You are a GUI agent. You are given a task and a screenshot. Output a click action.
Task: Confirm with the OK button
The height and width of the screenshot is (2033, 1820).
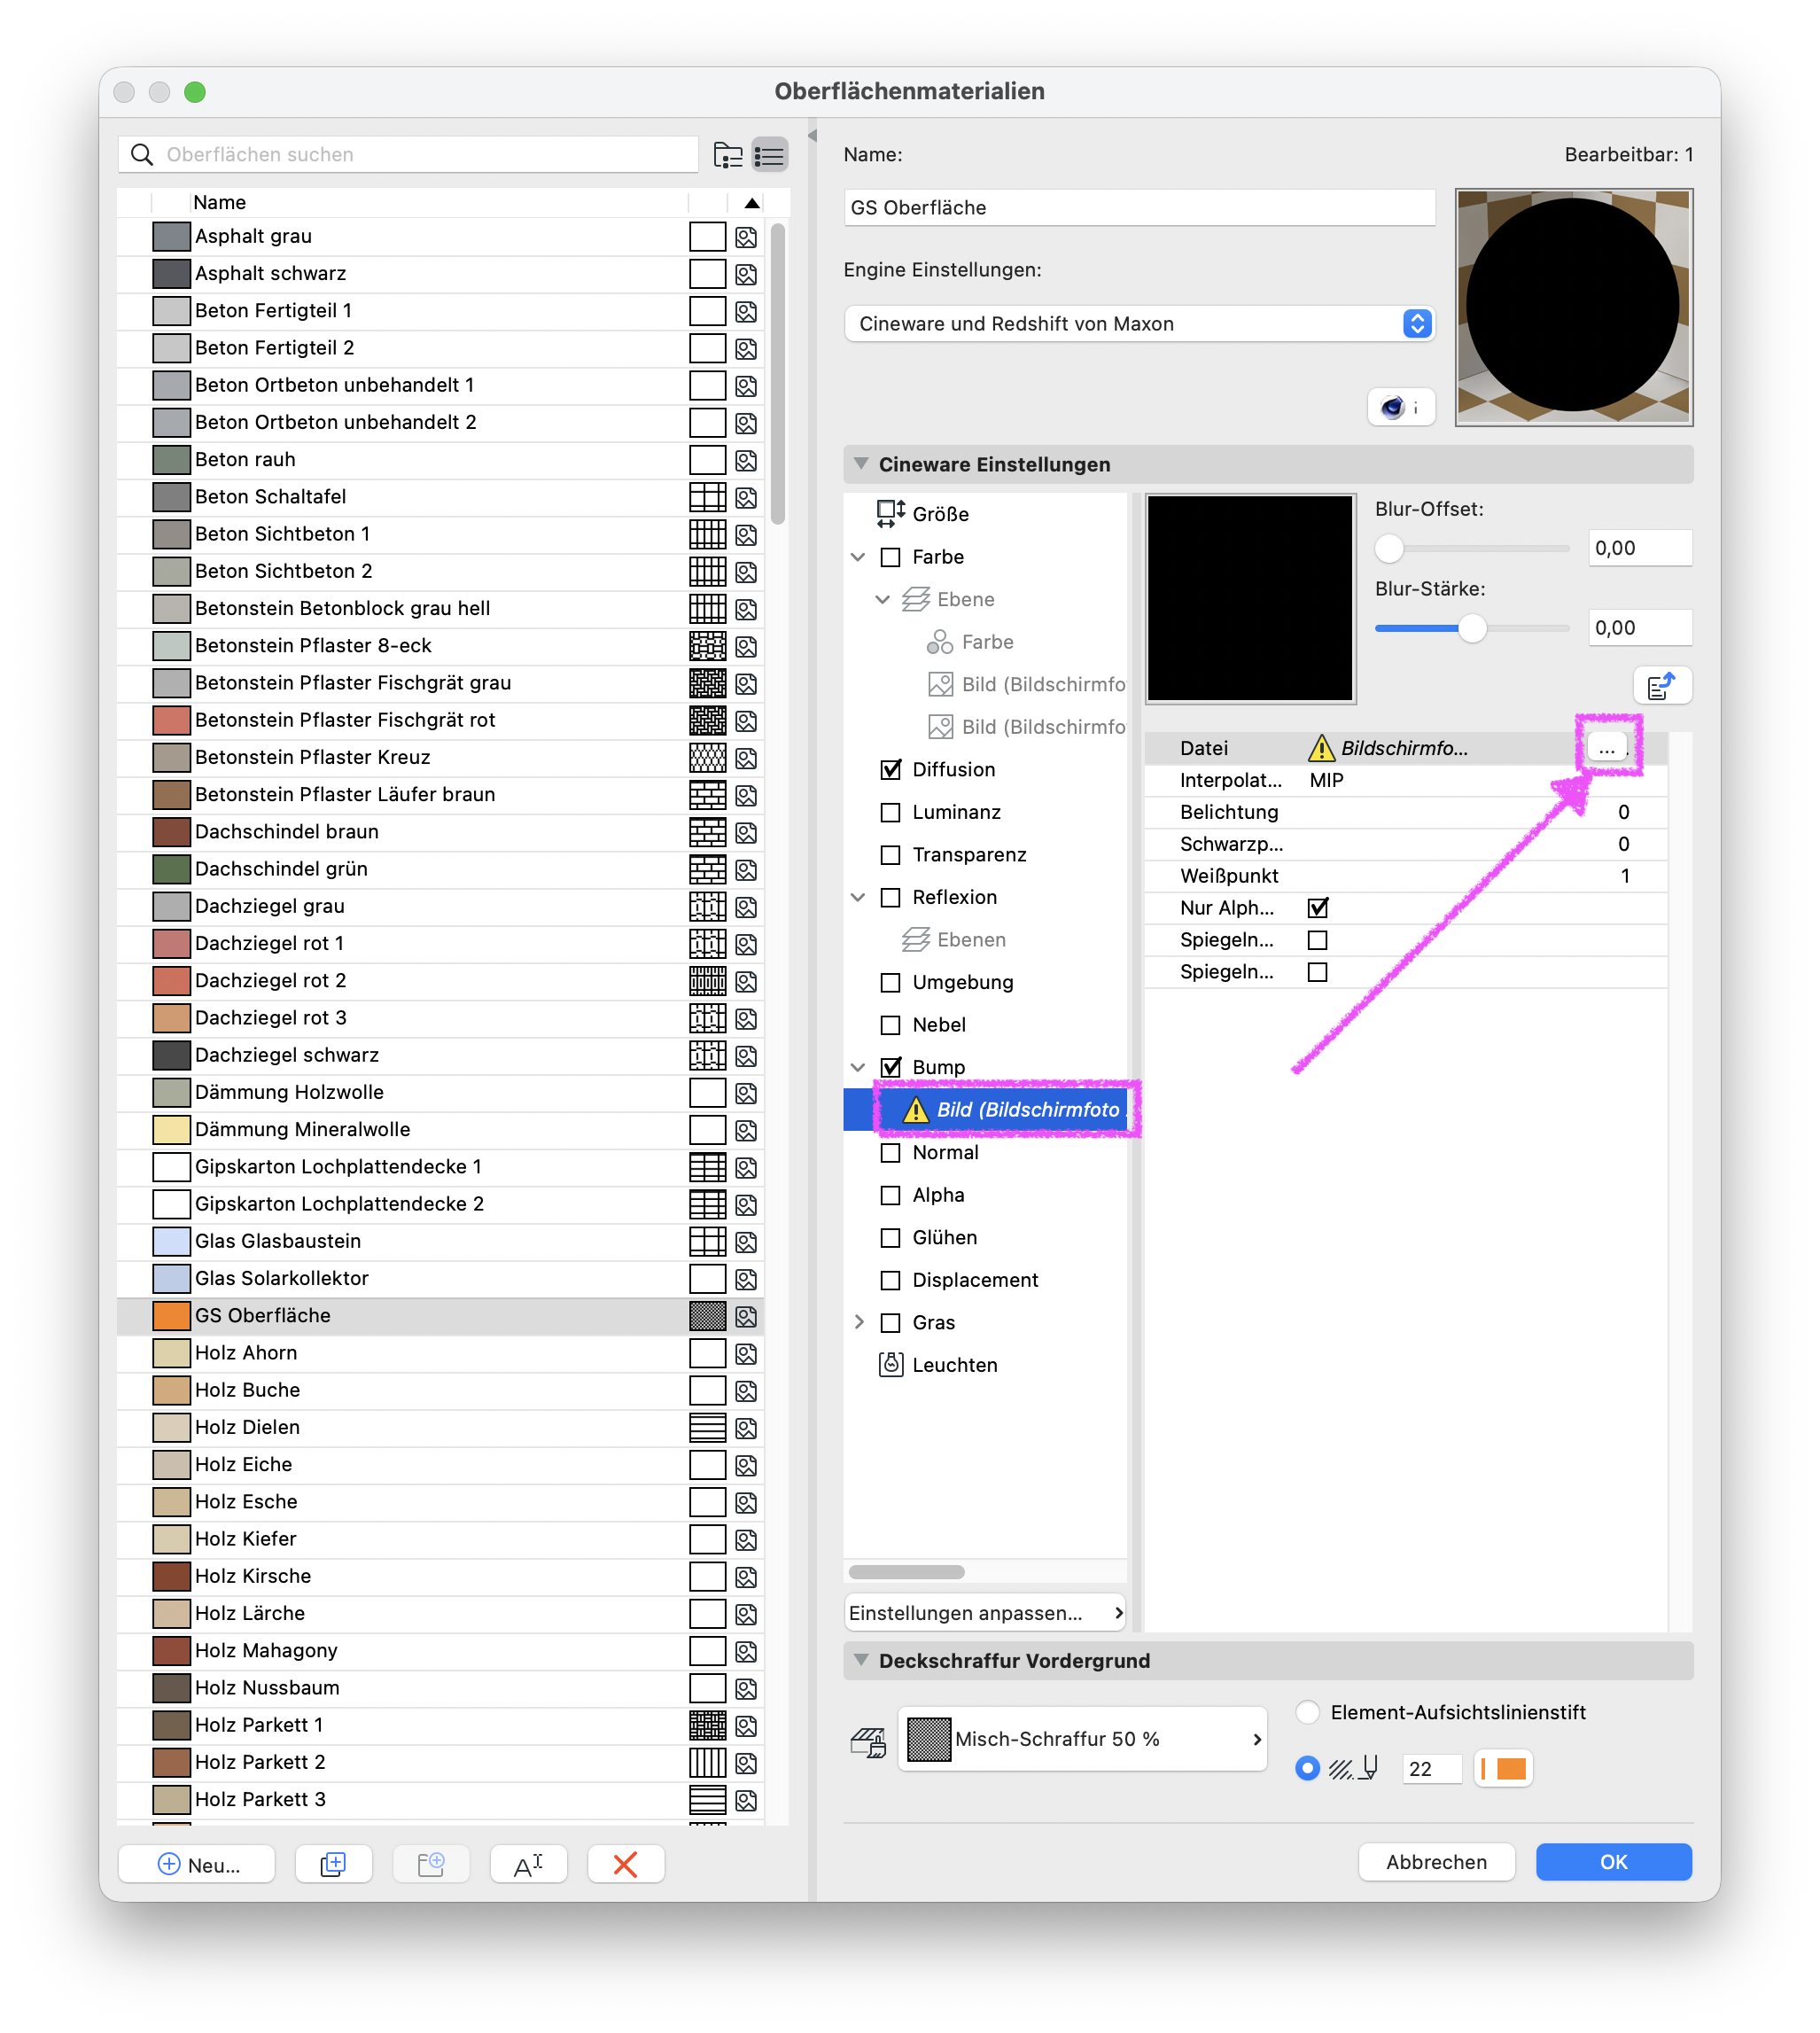click(1613, 1862)
